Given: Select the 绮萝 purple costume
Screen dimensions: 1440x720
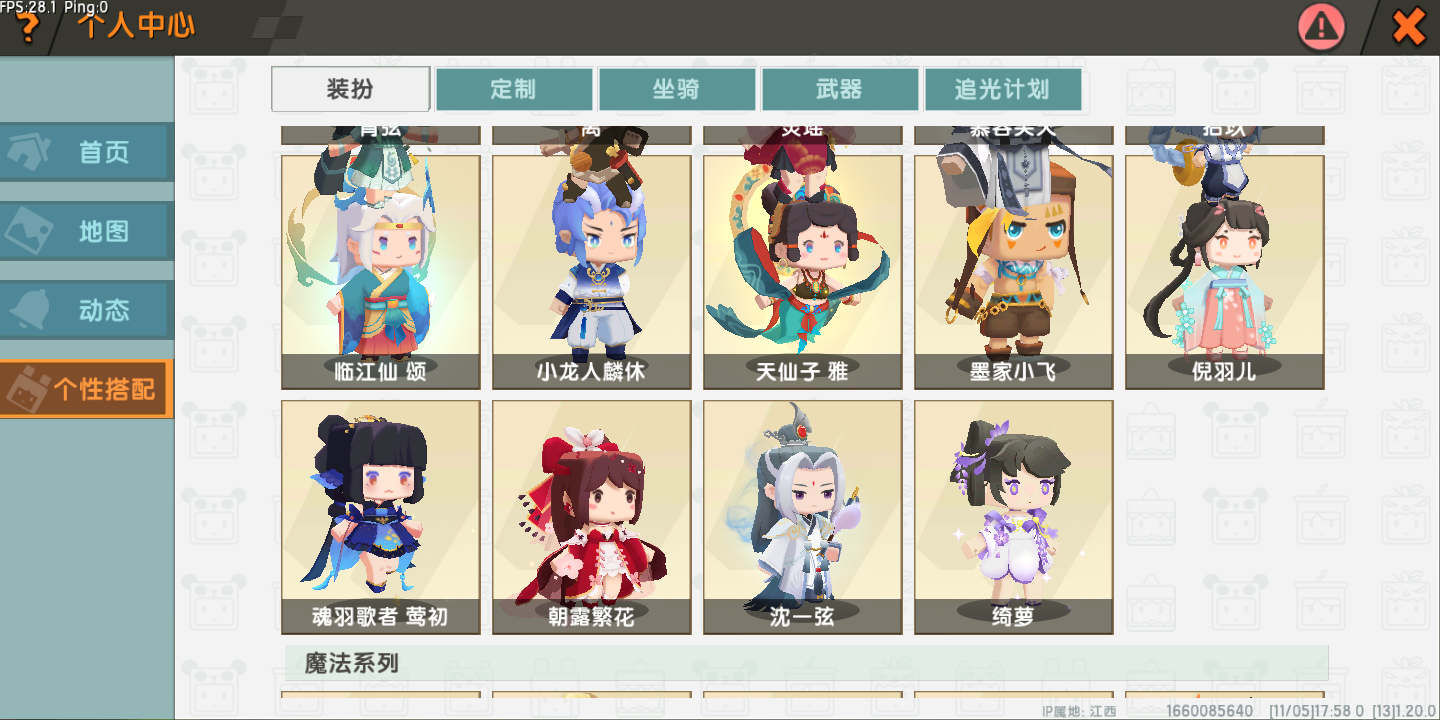Looking at the screenshot, I should pos(1014,517).
